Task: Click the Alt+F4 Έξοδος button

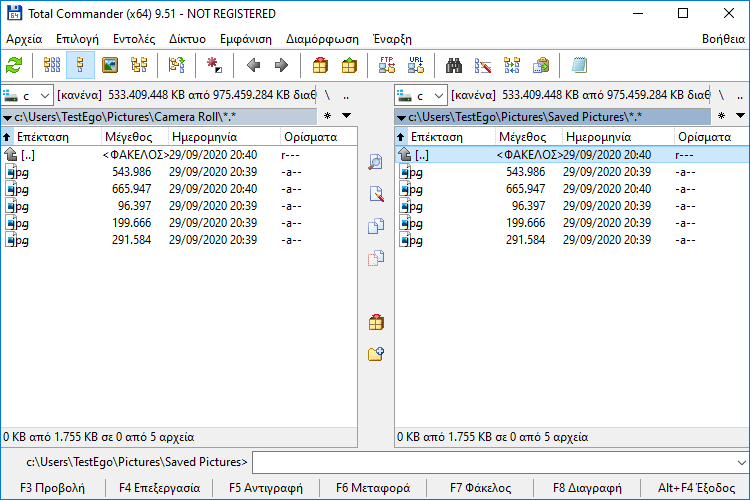Action: [696, 488]
